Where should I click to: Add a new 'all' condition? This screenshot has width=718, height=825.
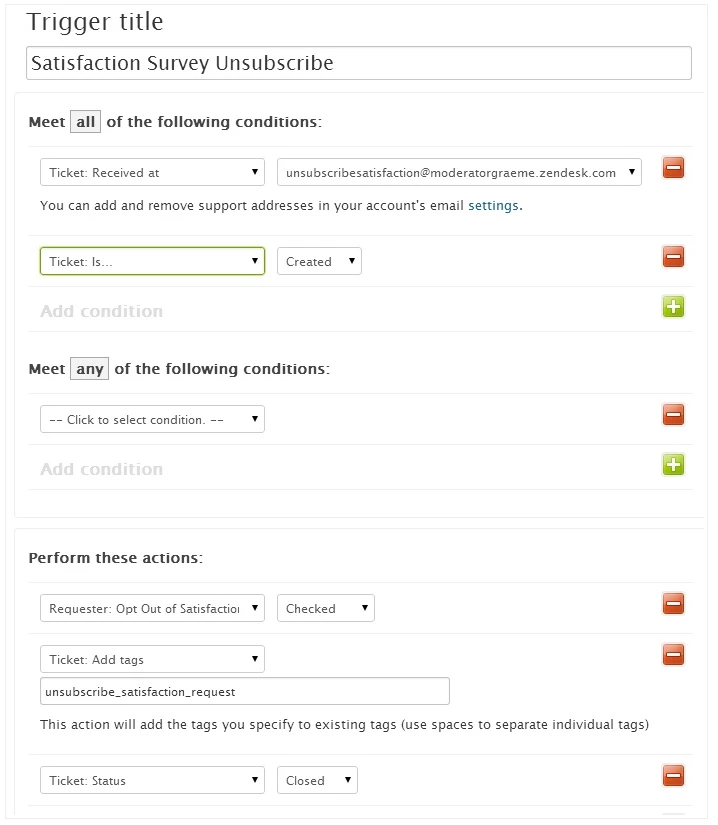click(673, 307)
